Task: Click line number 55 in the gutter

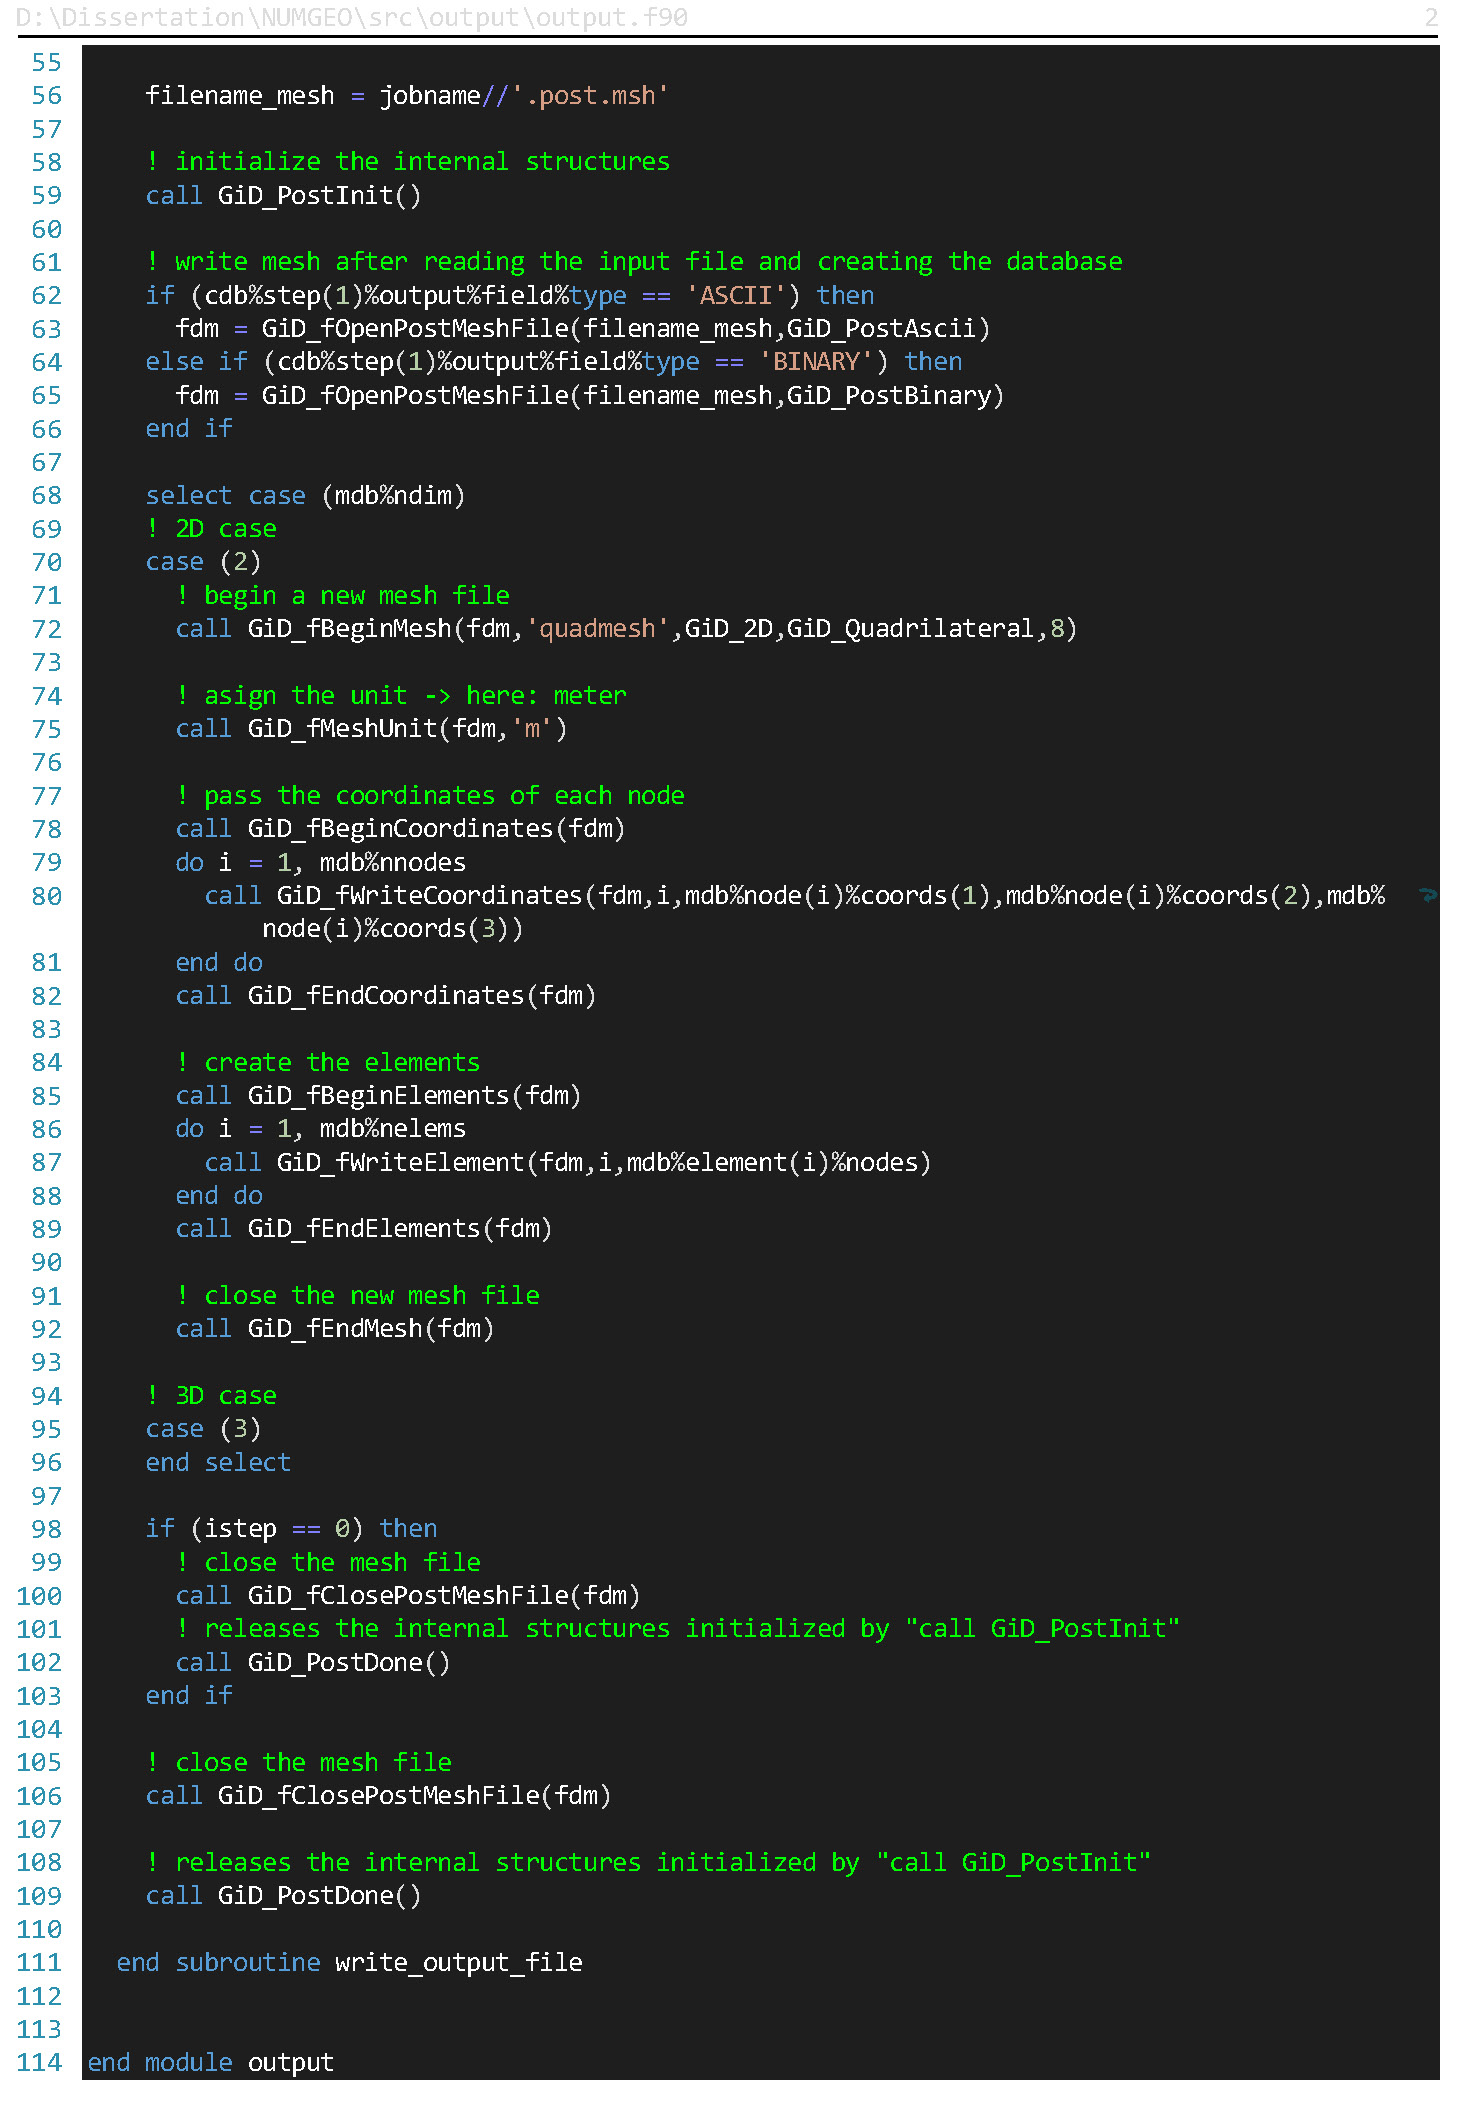Action: (x=46, y=62)
